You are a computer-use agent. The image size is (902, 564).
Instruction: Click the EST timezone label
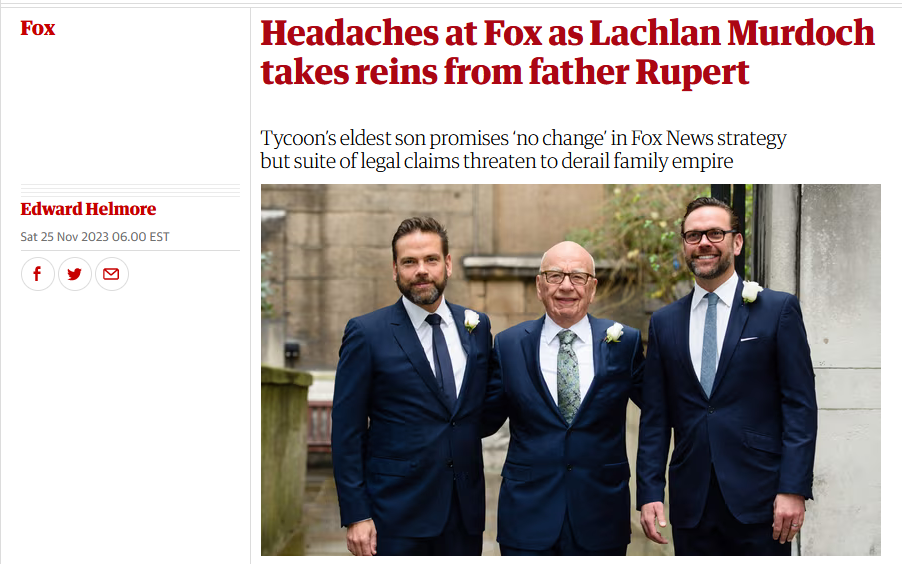pyautogui.click(x=159, y=237)
